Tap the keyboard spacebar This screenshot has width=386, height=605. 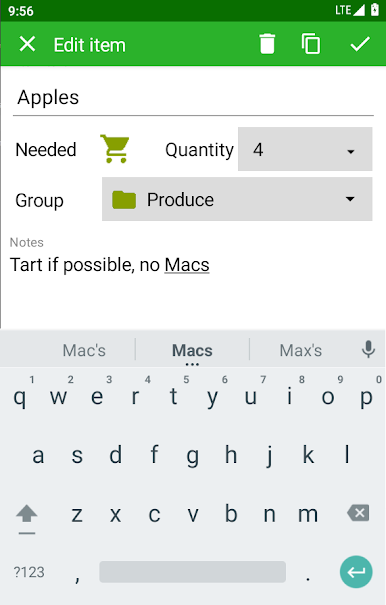(192, 572)
